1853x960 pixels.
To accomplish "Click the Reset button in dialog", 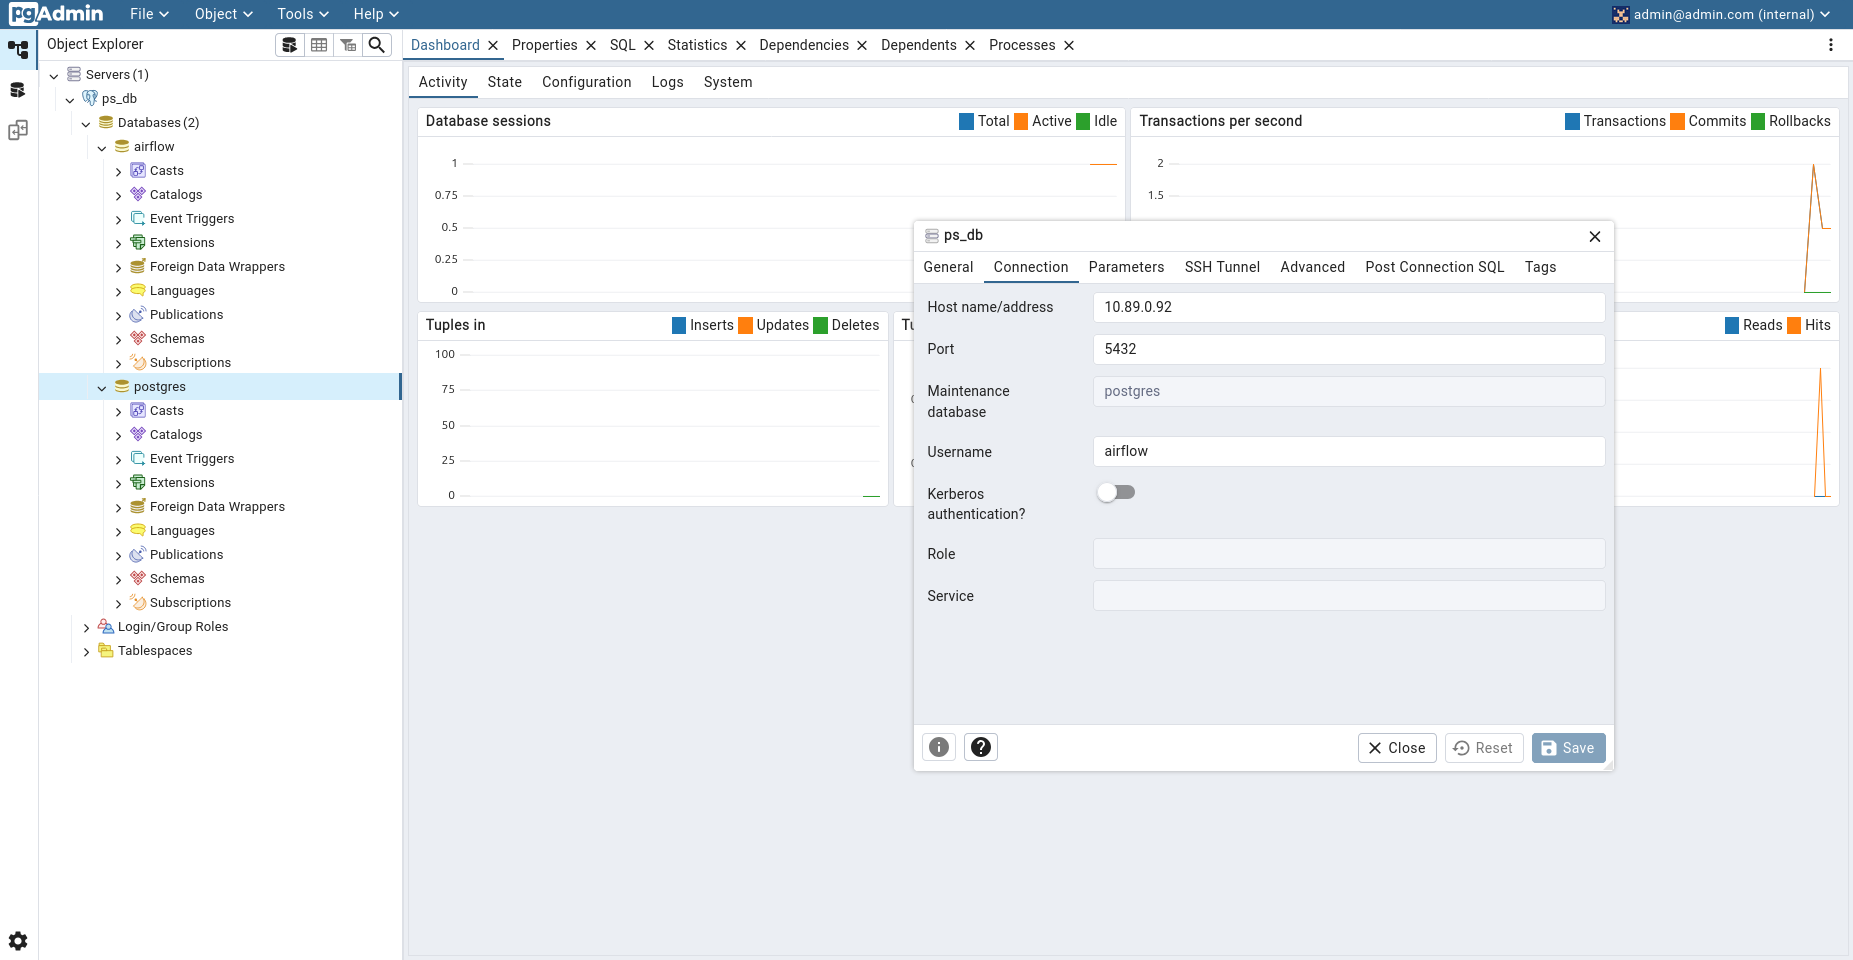I will pos(1483,748).
